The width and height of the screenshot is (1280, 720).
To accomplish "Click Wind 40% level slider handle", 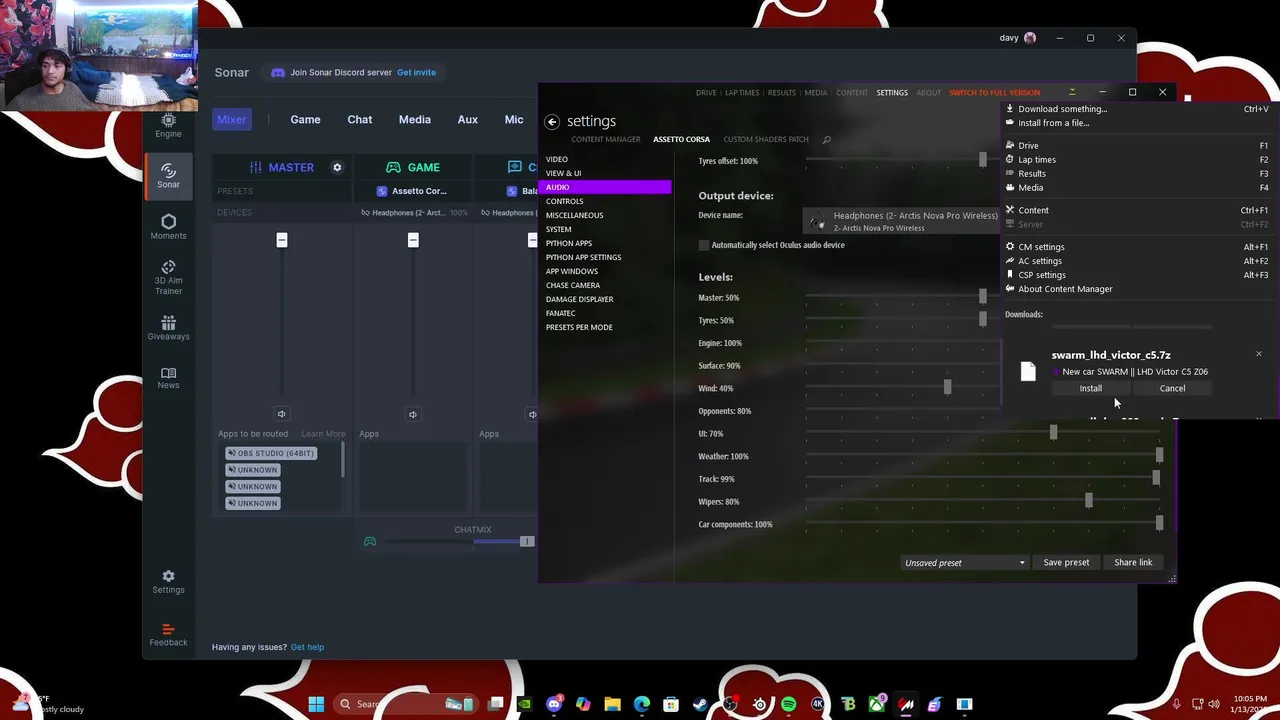I will point(947,387).
